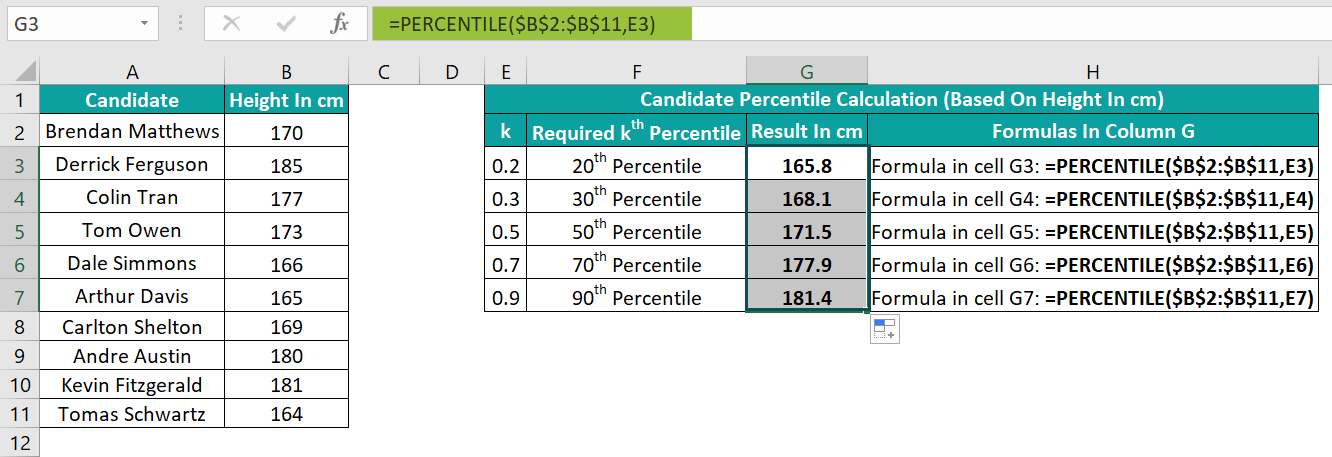Select cell with Colin Tran

(x=132, y=197)
